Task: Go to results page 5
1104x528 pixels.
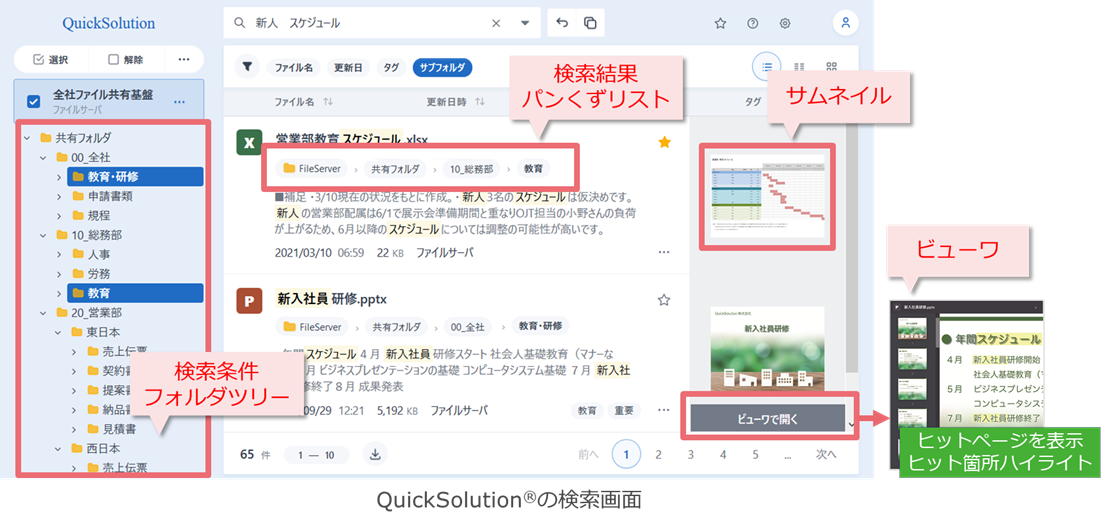Action: click(755, 454)
